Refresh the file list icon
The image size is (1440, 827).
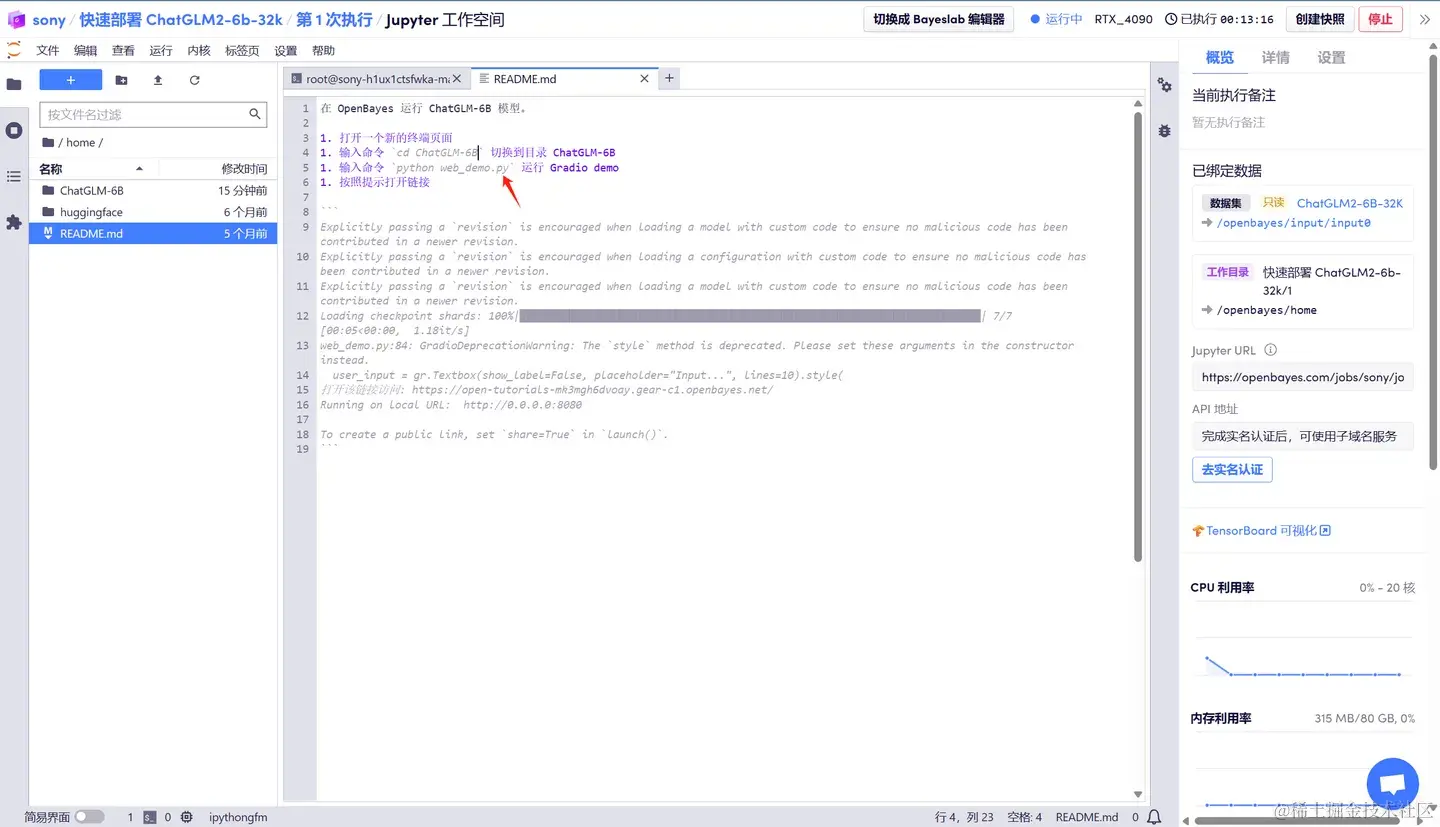pos(194,80)
